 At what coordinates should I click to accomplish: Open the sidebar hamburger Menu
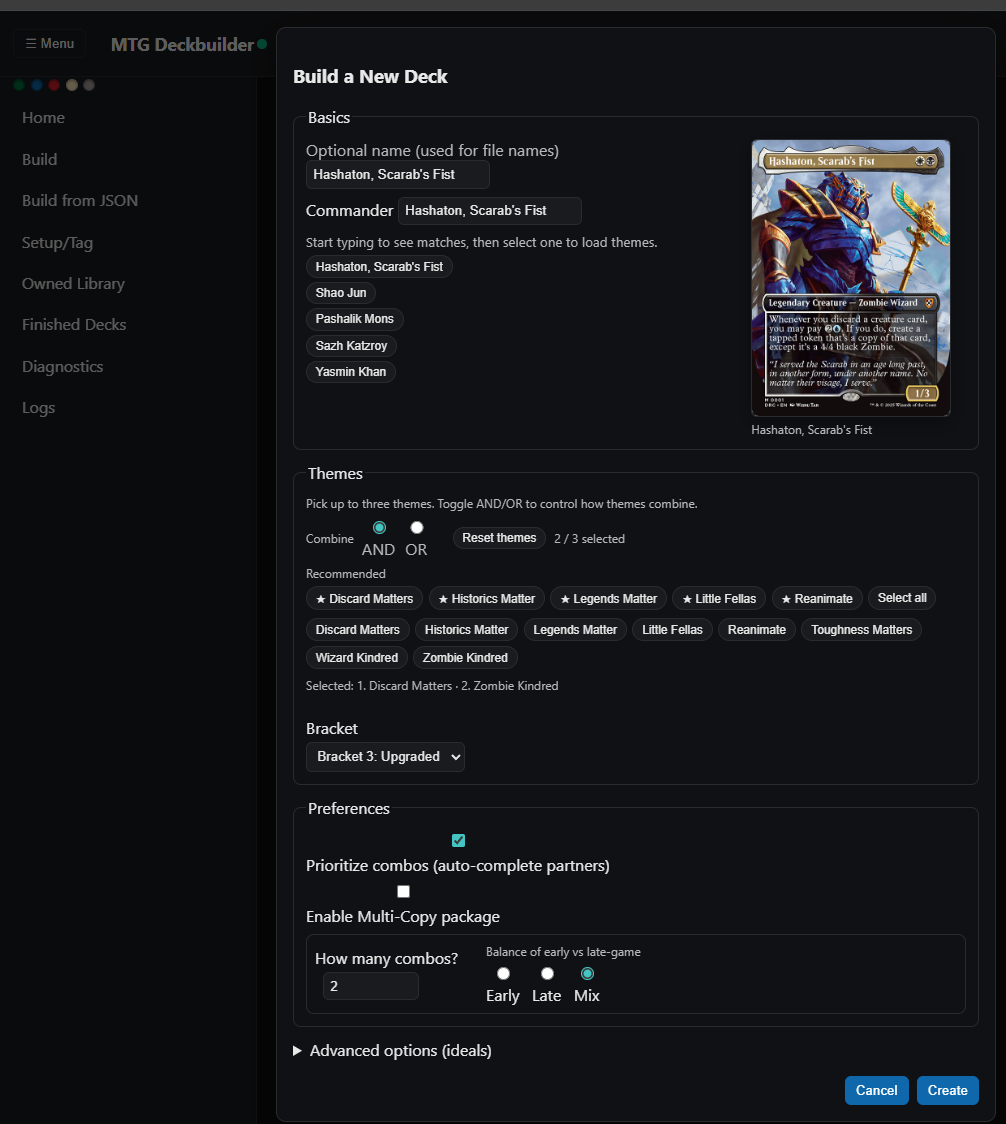pos(49,43)
